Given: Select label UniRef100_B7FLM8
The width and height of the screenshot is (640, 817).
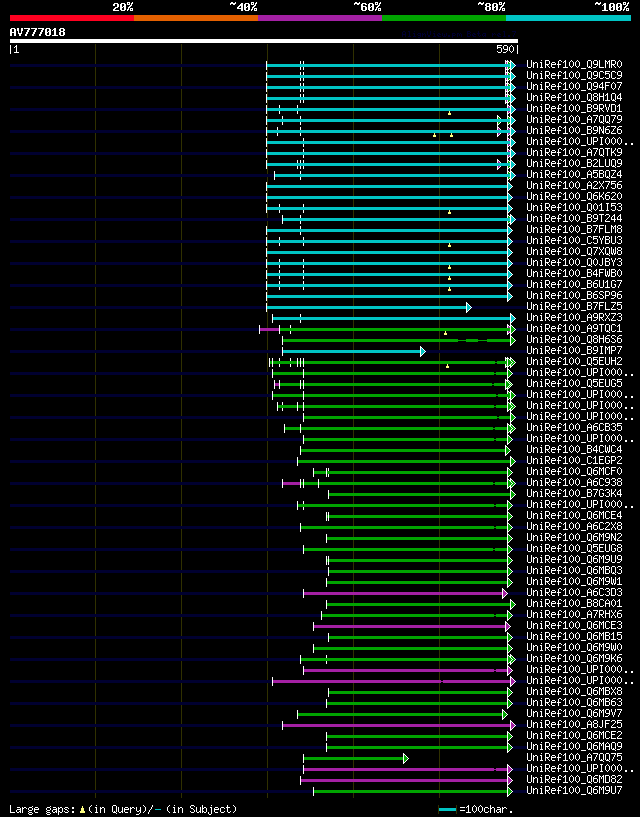Looking at the screenshot, I should [x=574, y=230].
